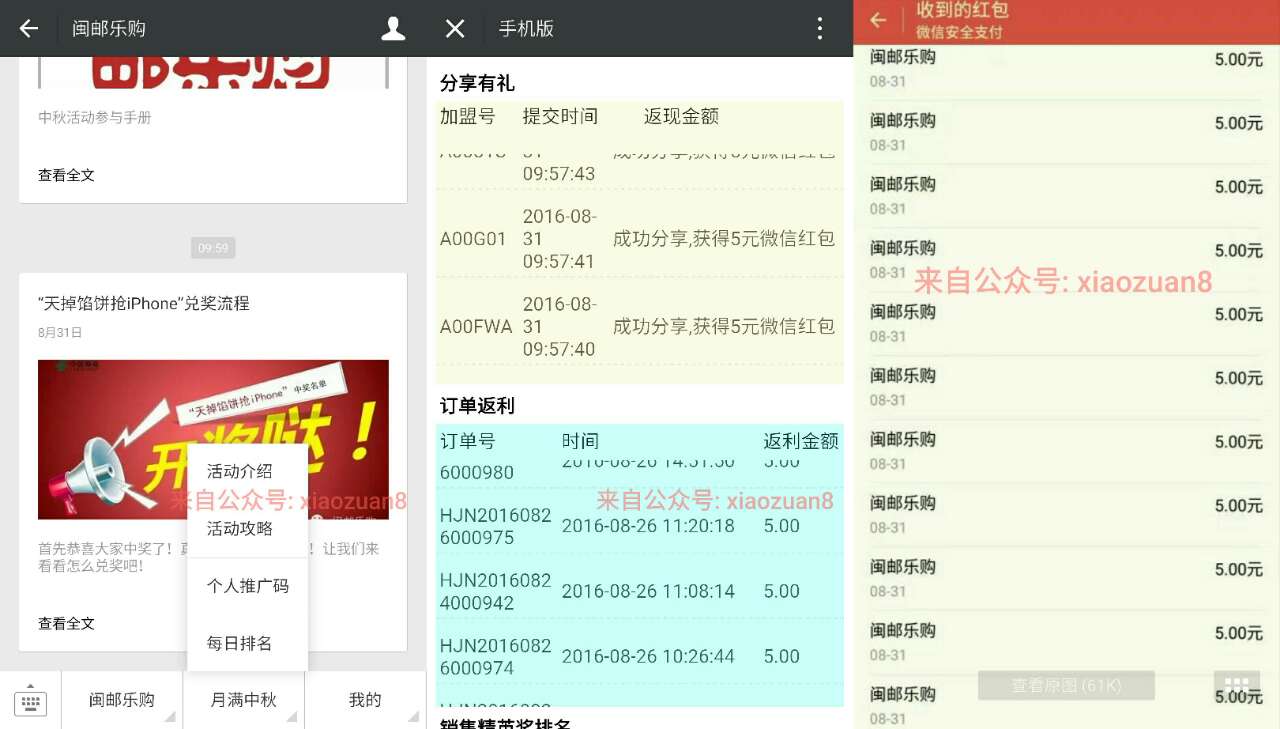This screenshot has width=1280, height=729.
Task: Click the 分享有礼 section heading
Action: (x=478, y=83)
